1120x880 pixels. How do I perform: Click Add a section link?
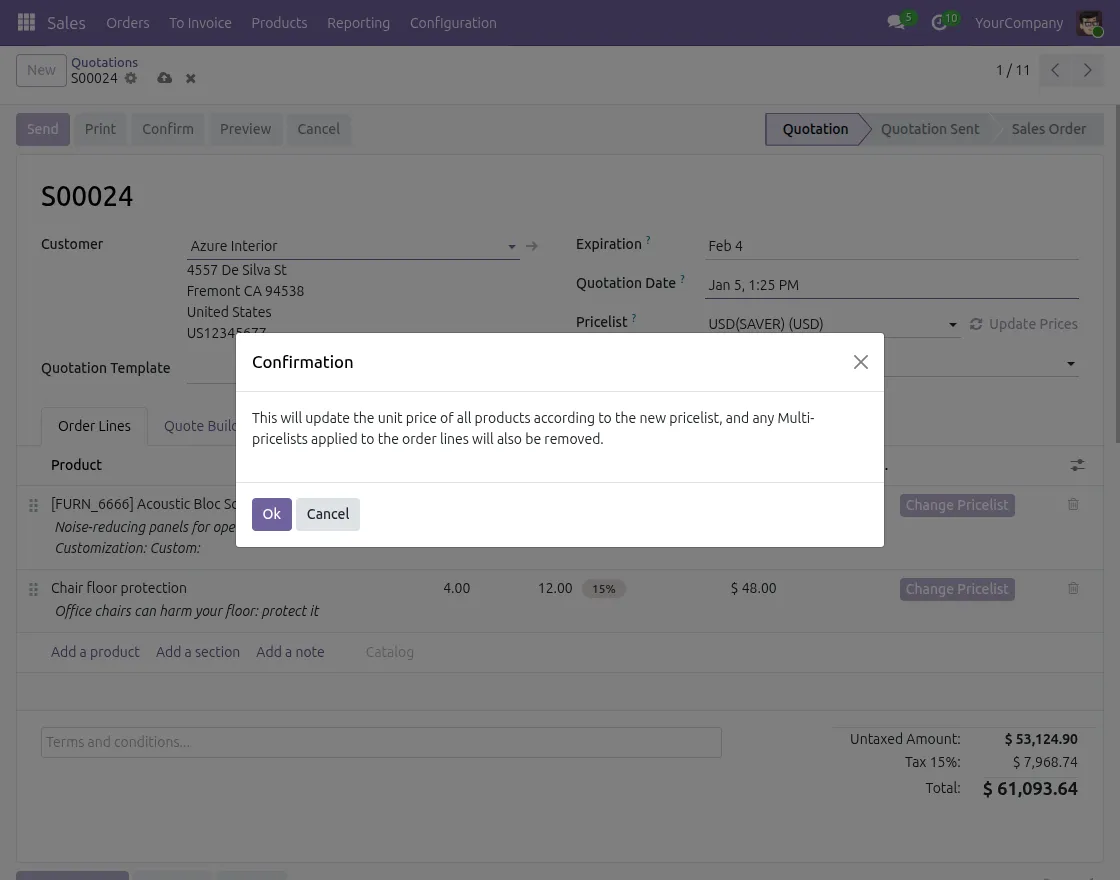click(x=198, y=652)
